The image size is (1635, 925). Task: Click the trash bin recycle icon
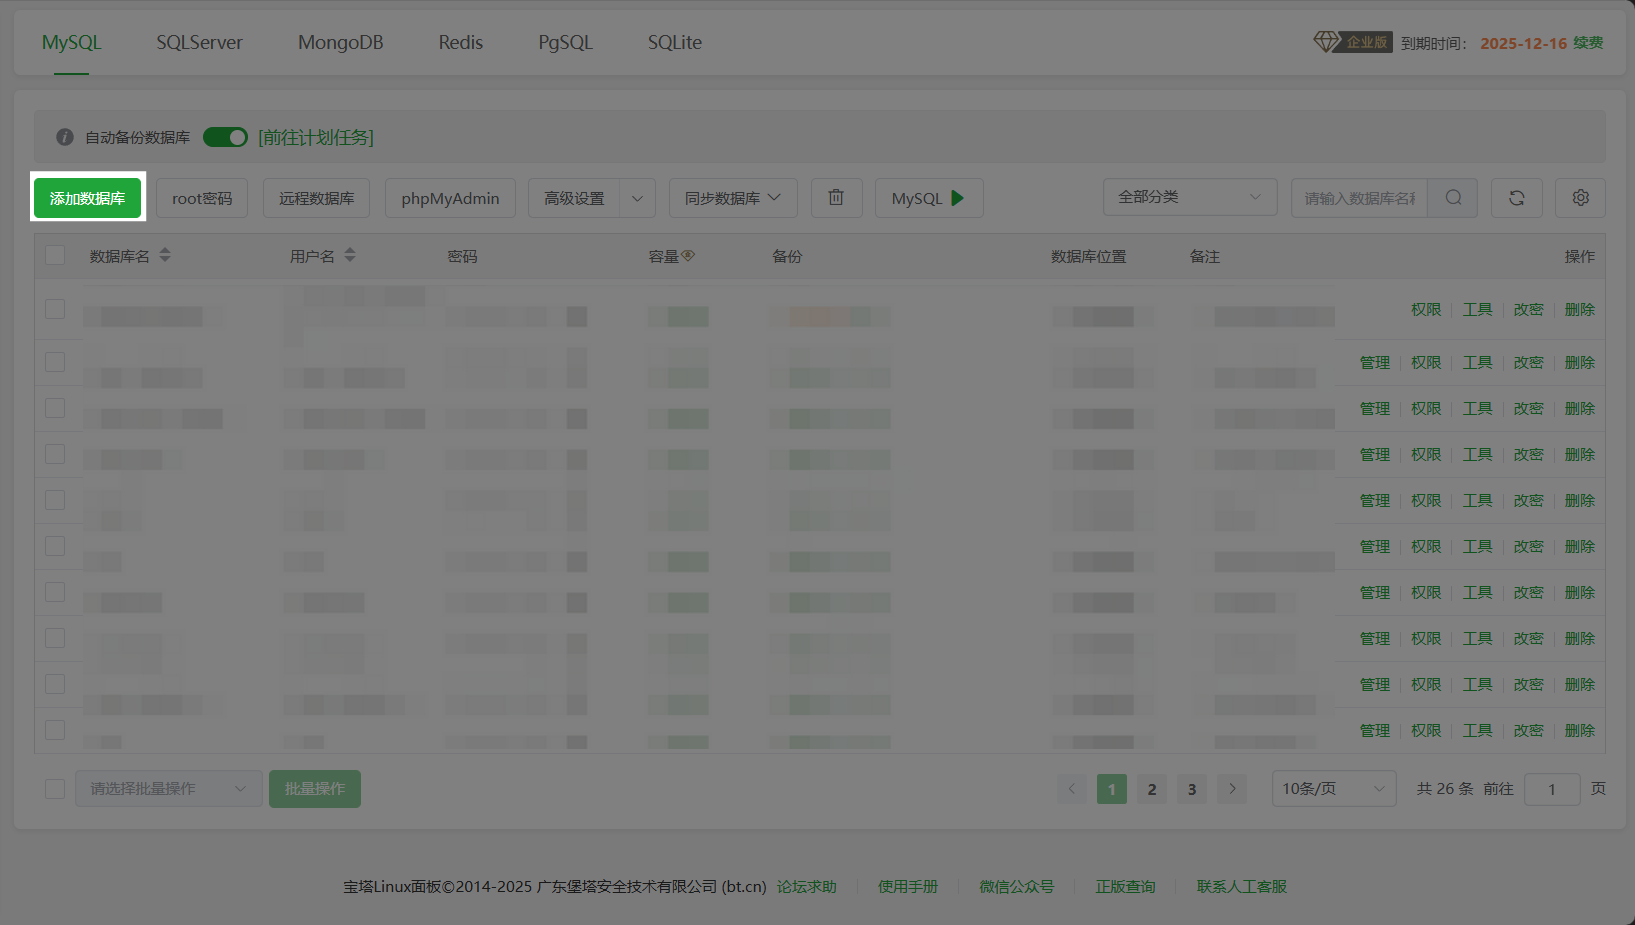pyautogui.click(x=836, y=198)
